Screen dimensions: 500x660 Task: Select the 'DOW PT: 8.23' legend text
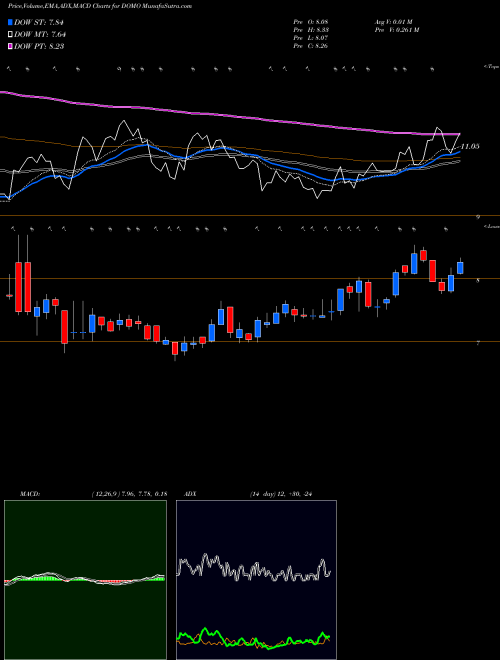[39, 46]
